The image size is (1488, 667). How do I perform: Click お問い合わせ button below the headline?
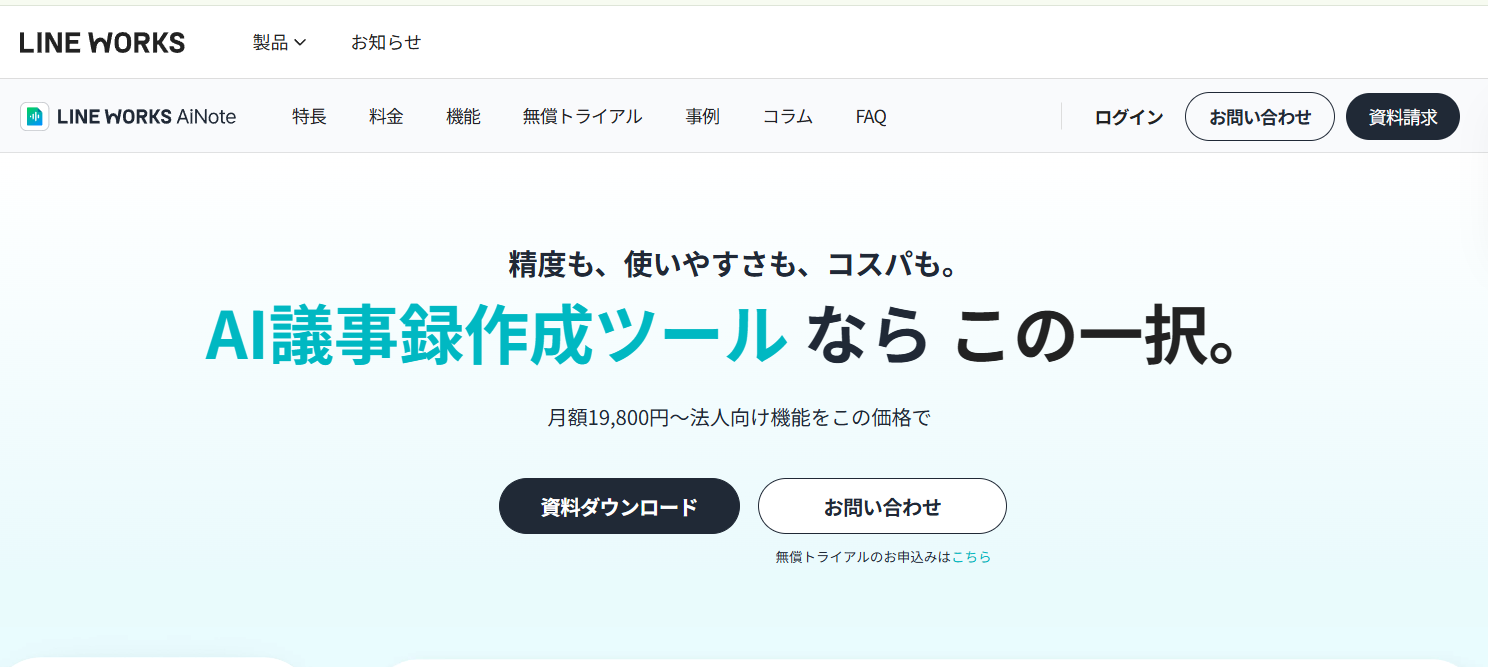pos(882,506)
